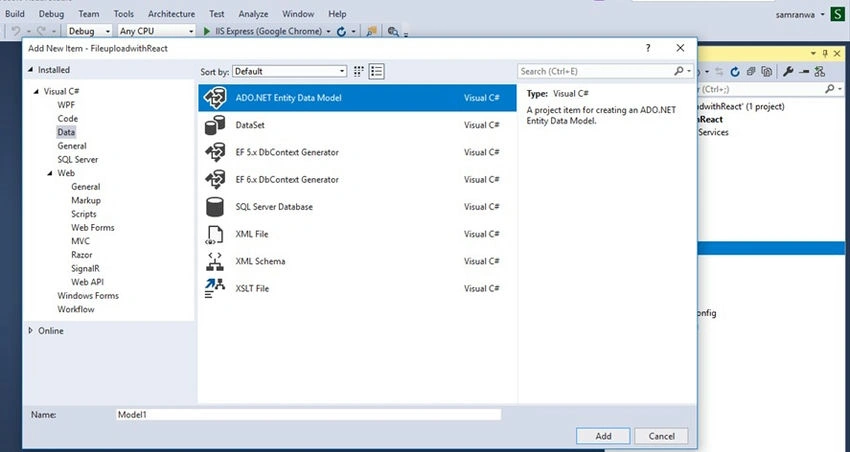
Task: Switch templates to small icons list view
Action: coord(376,72)
